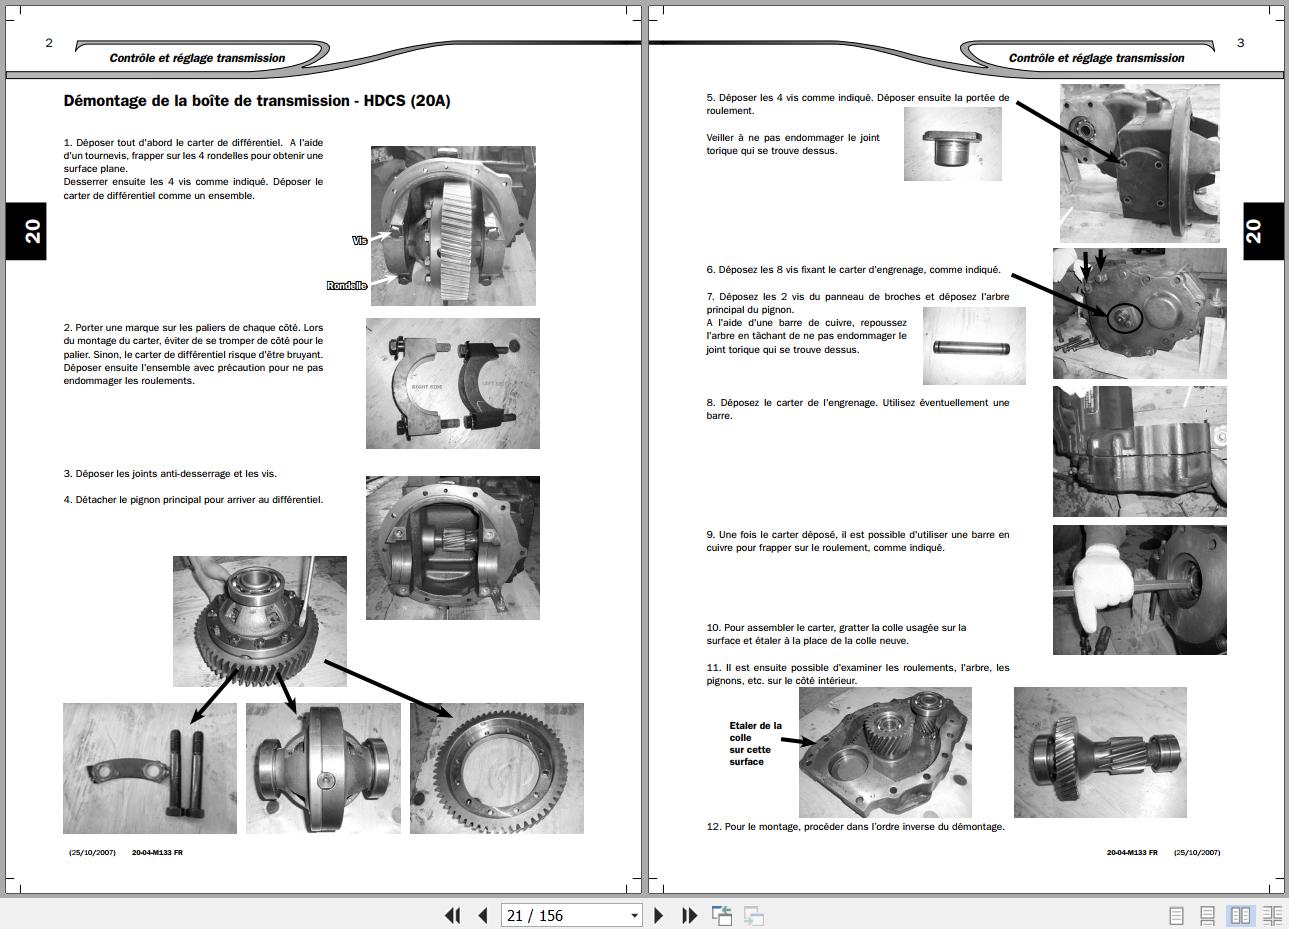The height and width of the screenshot is (929, 1289).
Task: Go to the previous page
Action: pos(483,915)
